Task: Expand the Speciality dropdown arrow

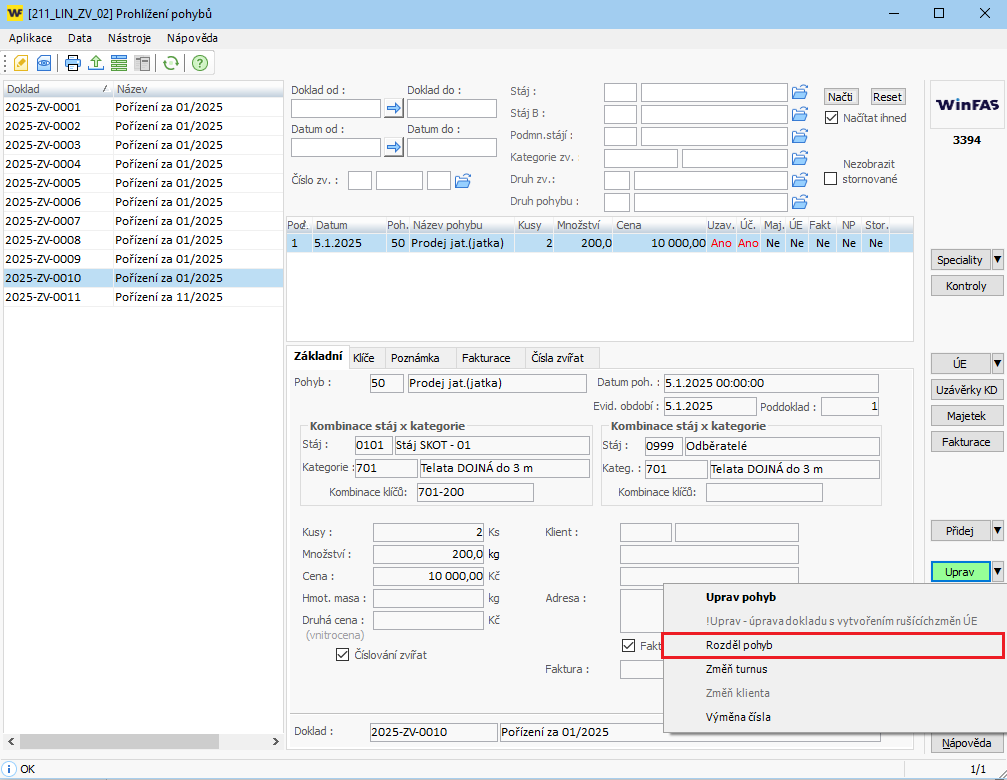Action: click(x=997, y=260)
